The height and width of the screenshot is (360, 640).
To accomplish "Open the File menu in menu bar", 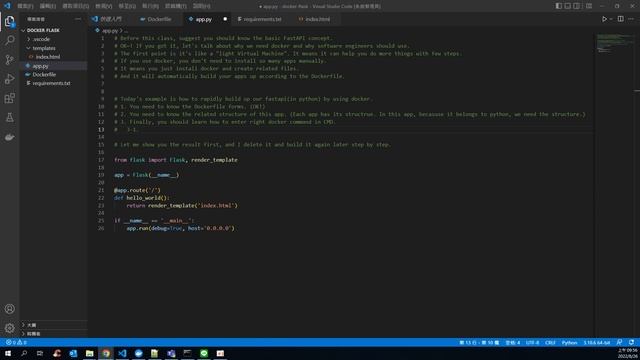I will [25, 6].
